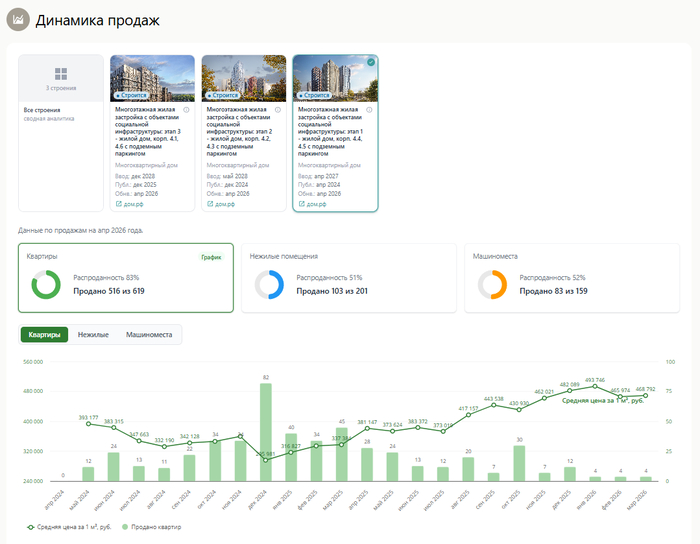This screenshot has height=544, width=700.
Task: Open дом.рф link on этап 2 card
Action: (225, 204)
